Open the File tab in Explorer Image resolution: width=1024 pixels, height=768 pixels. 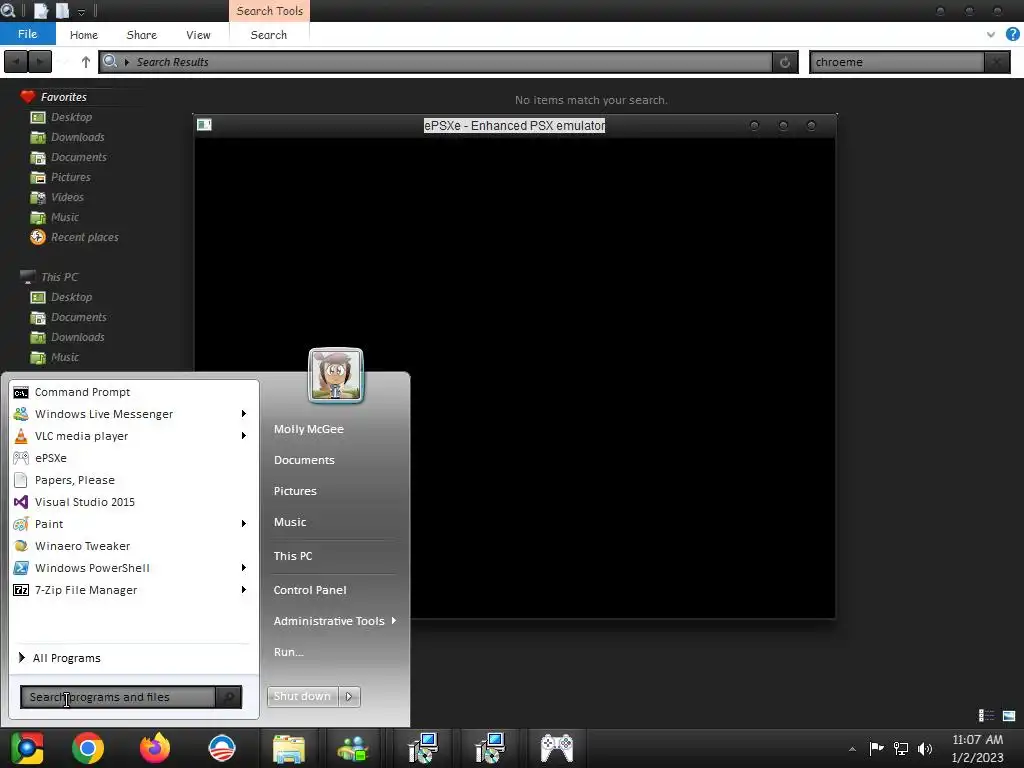click(x=27, y=34)
